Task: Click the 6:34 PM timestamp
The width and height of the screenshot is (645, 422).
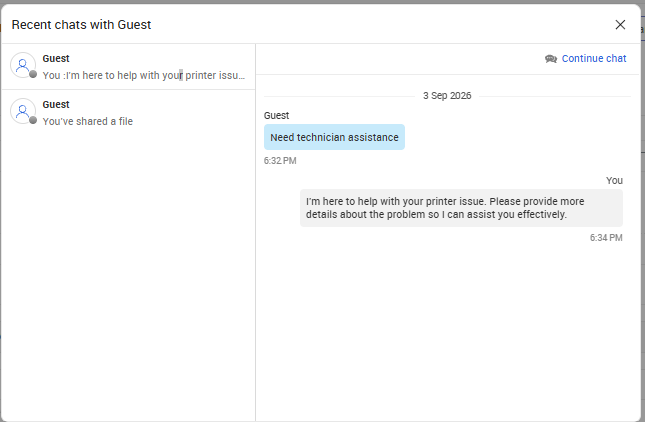Action: 606,238
